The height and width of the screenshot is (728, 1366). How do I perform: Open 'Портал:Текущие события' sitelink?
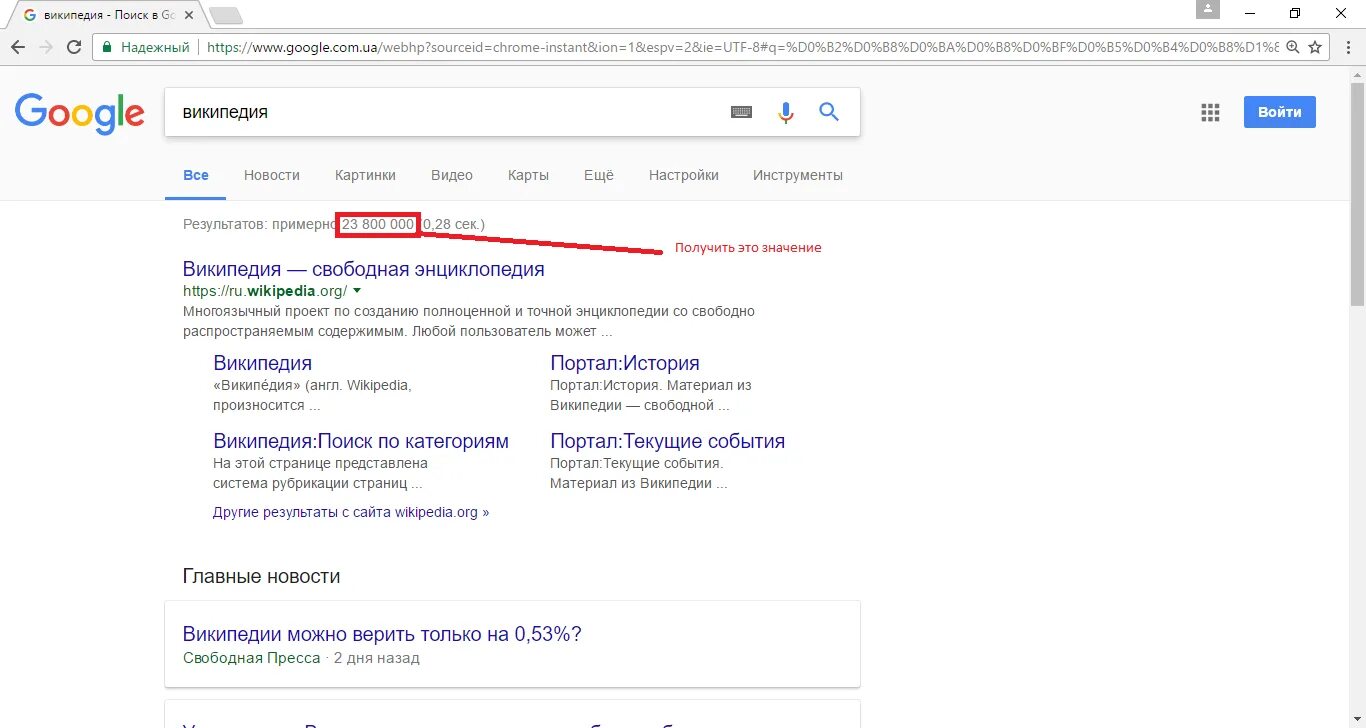pyautogui.click(x=668, y=441)
